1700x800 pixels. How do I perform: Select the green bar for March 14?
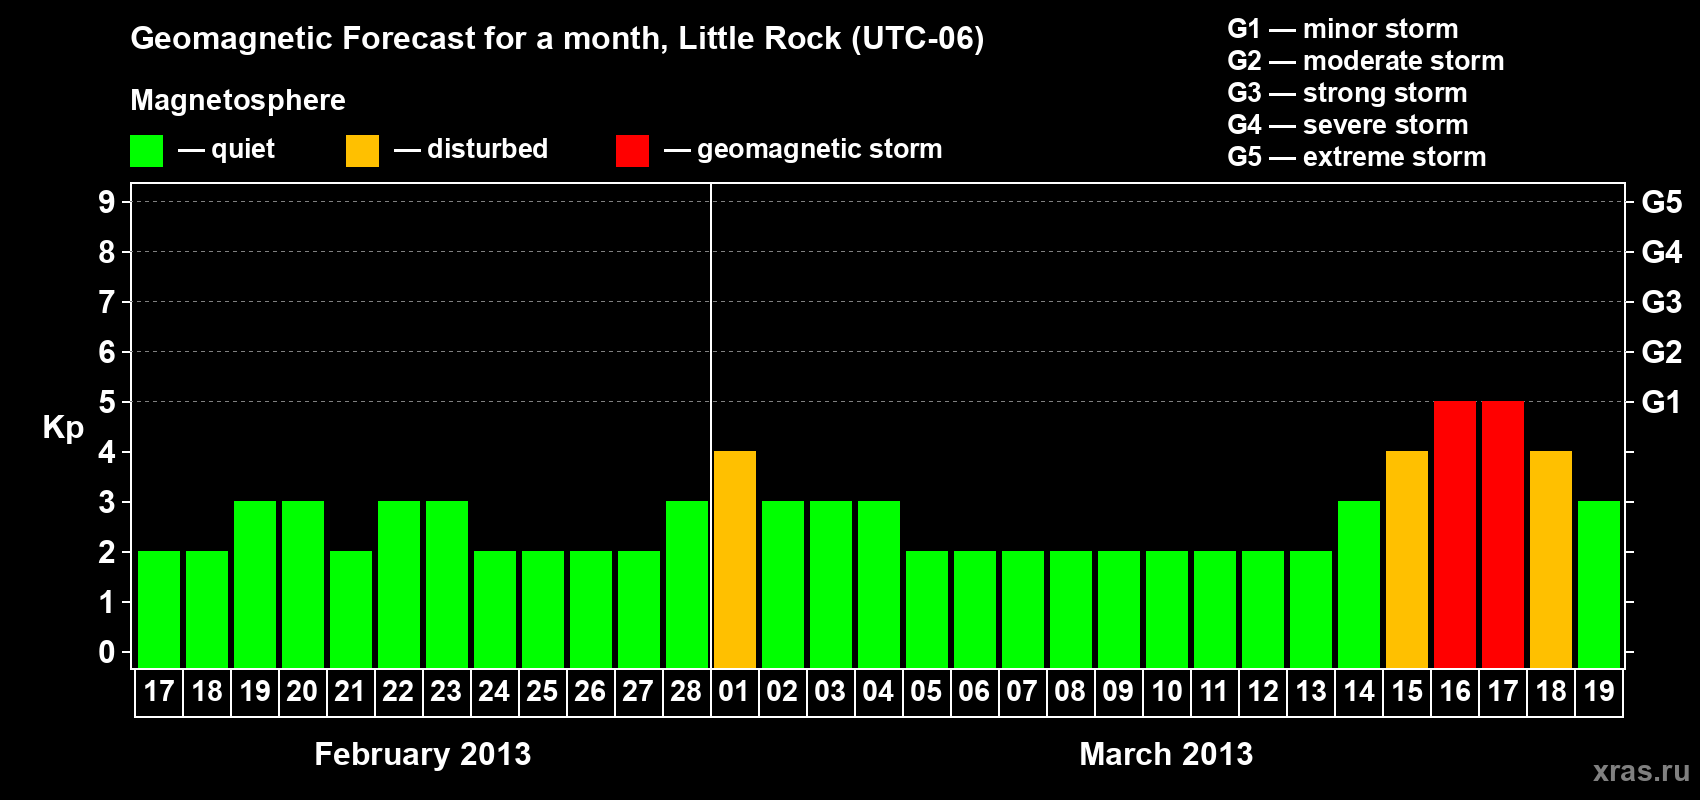pyautogui.click(x=1359, y=584)
